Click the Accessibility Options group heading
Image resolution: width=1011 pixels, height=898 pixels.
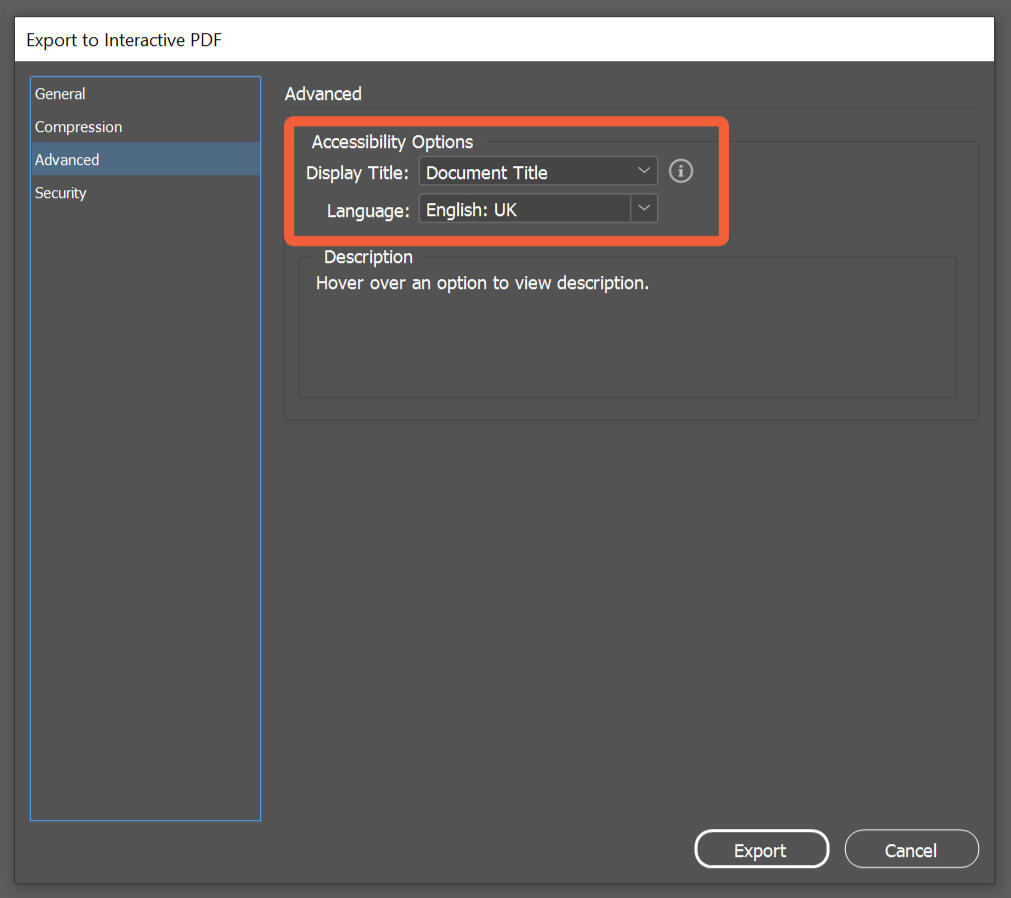pos(392,141)
